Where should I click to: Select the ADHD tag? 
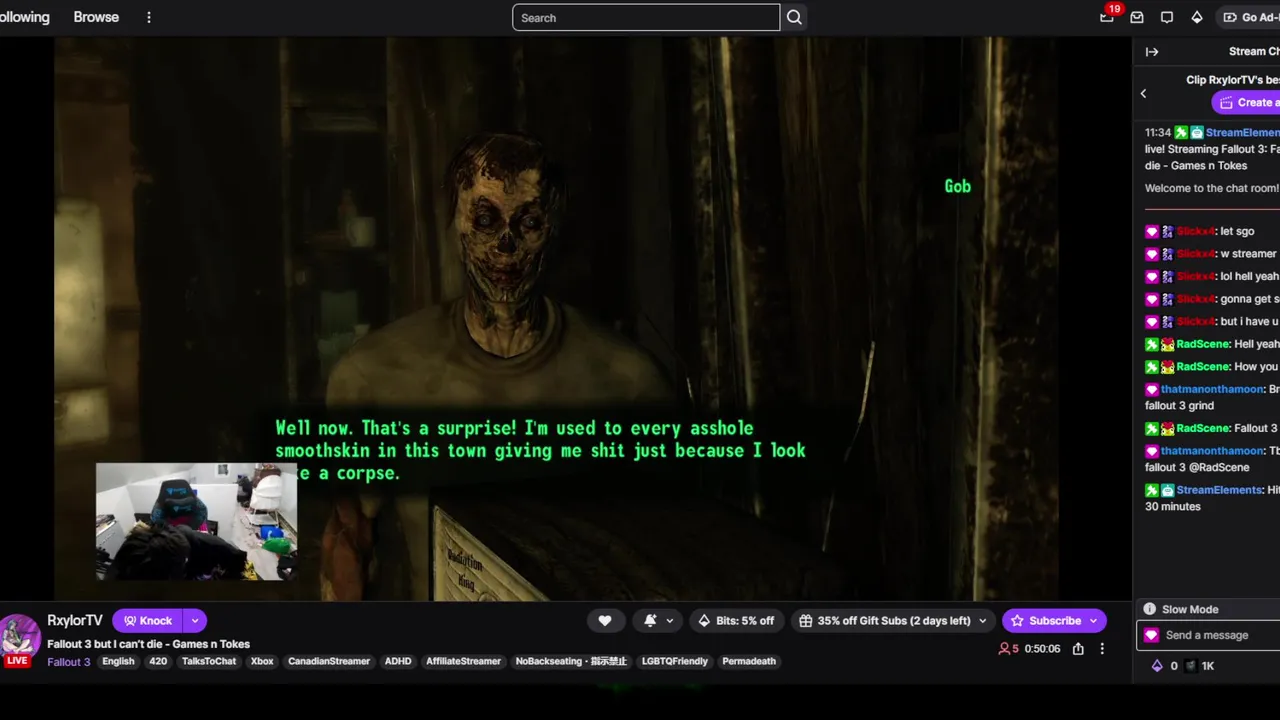[398, 661]
